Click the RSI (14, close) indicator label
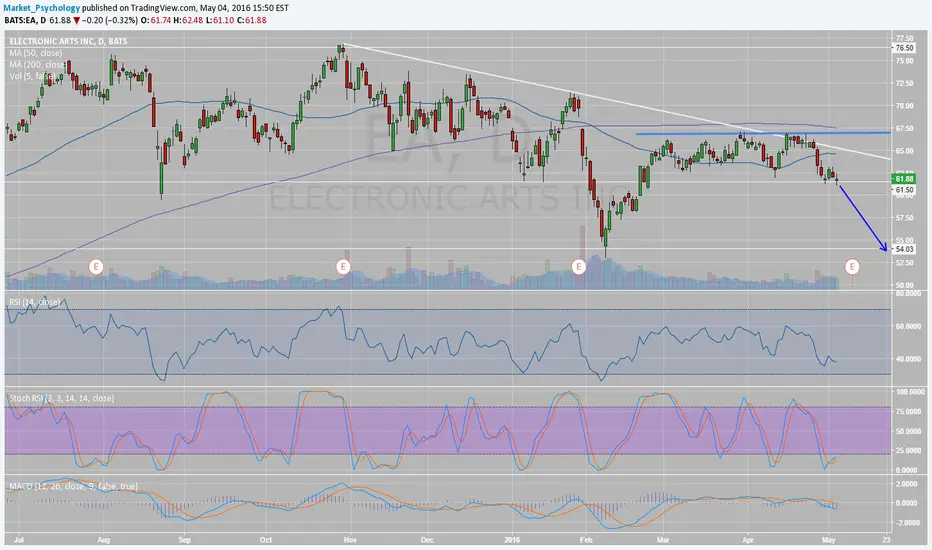The width and height of the screenshot is (932, 550). (x=34, y=302)
